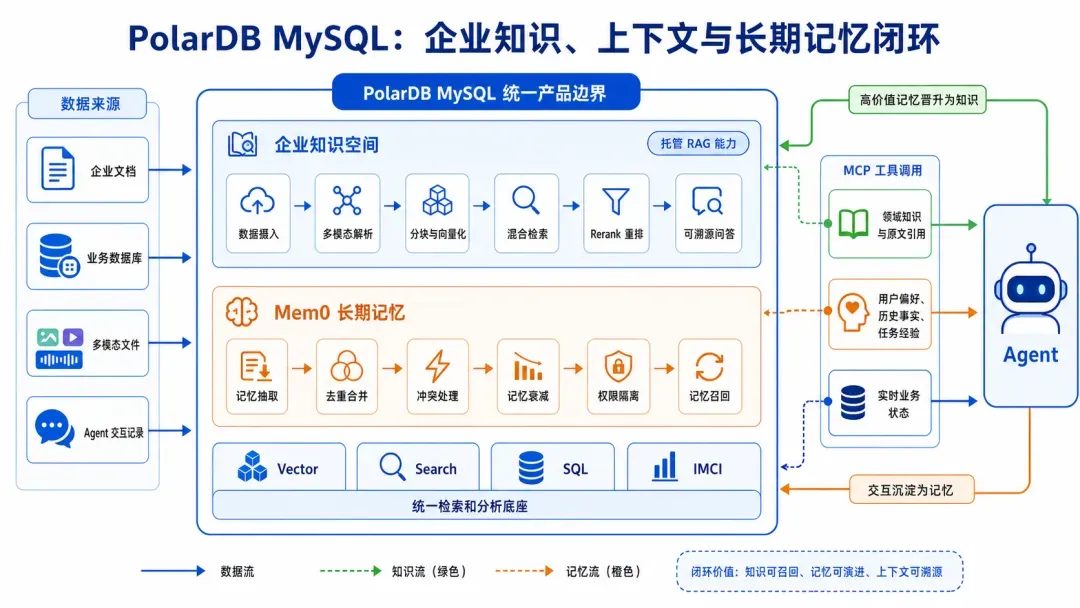Screen dimensions: 1080x608
Task: Click the open book icon for 领域知识
Action: tap(853, 224)
